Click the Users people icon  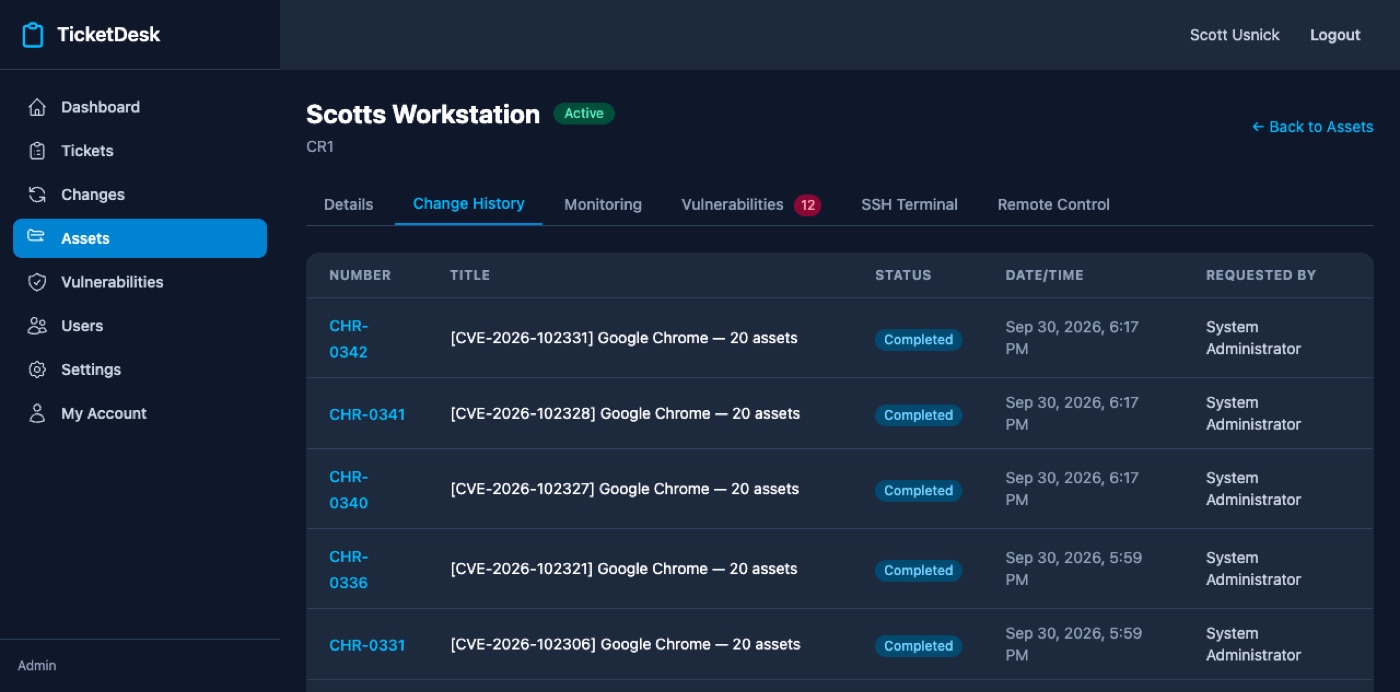(x=37, y=326)
